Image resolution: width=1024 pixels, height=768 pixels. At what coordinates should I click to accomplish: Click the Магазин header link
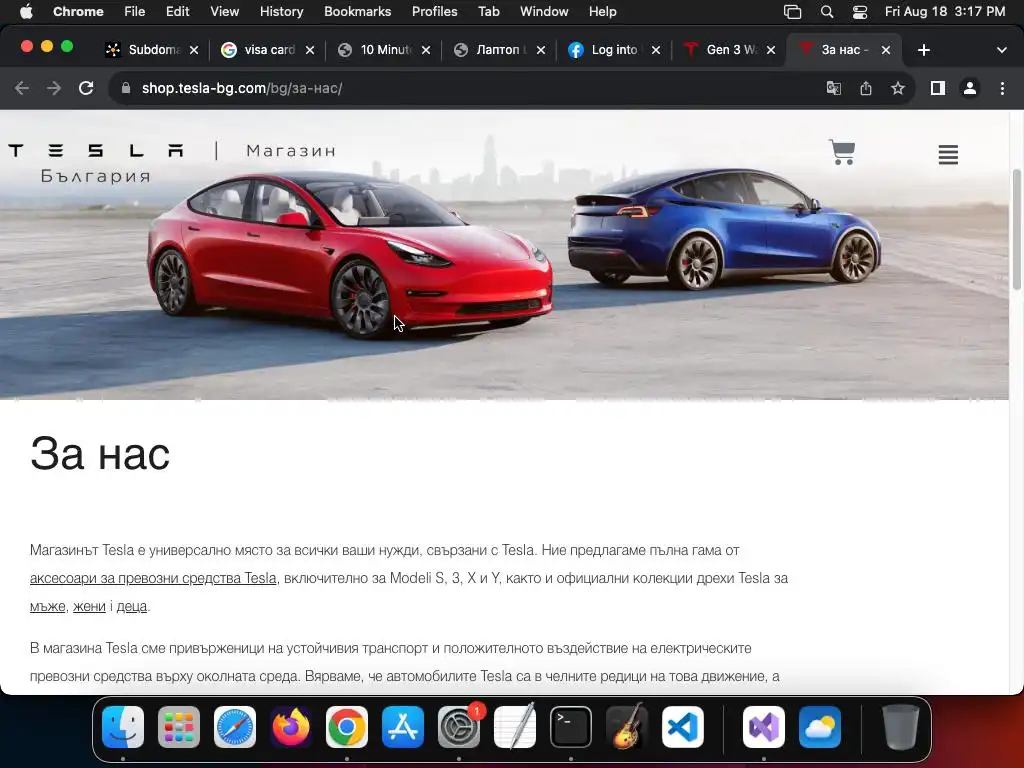tap(291, 151)
